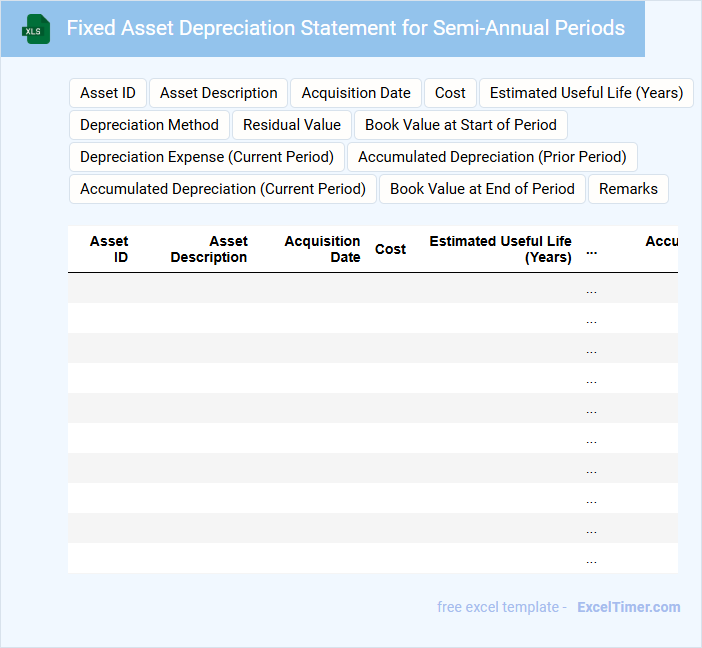The width and height of the screenshot is (702, 648).
Task: Click the Asset ID column header
Action: tap(109, 249)
